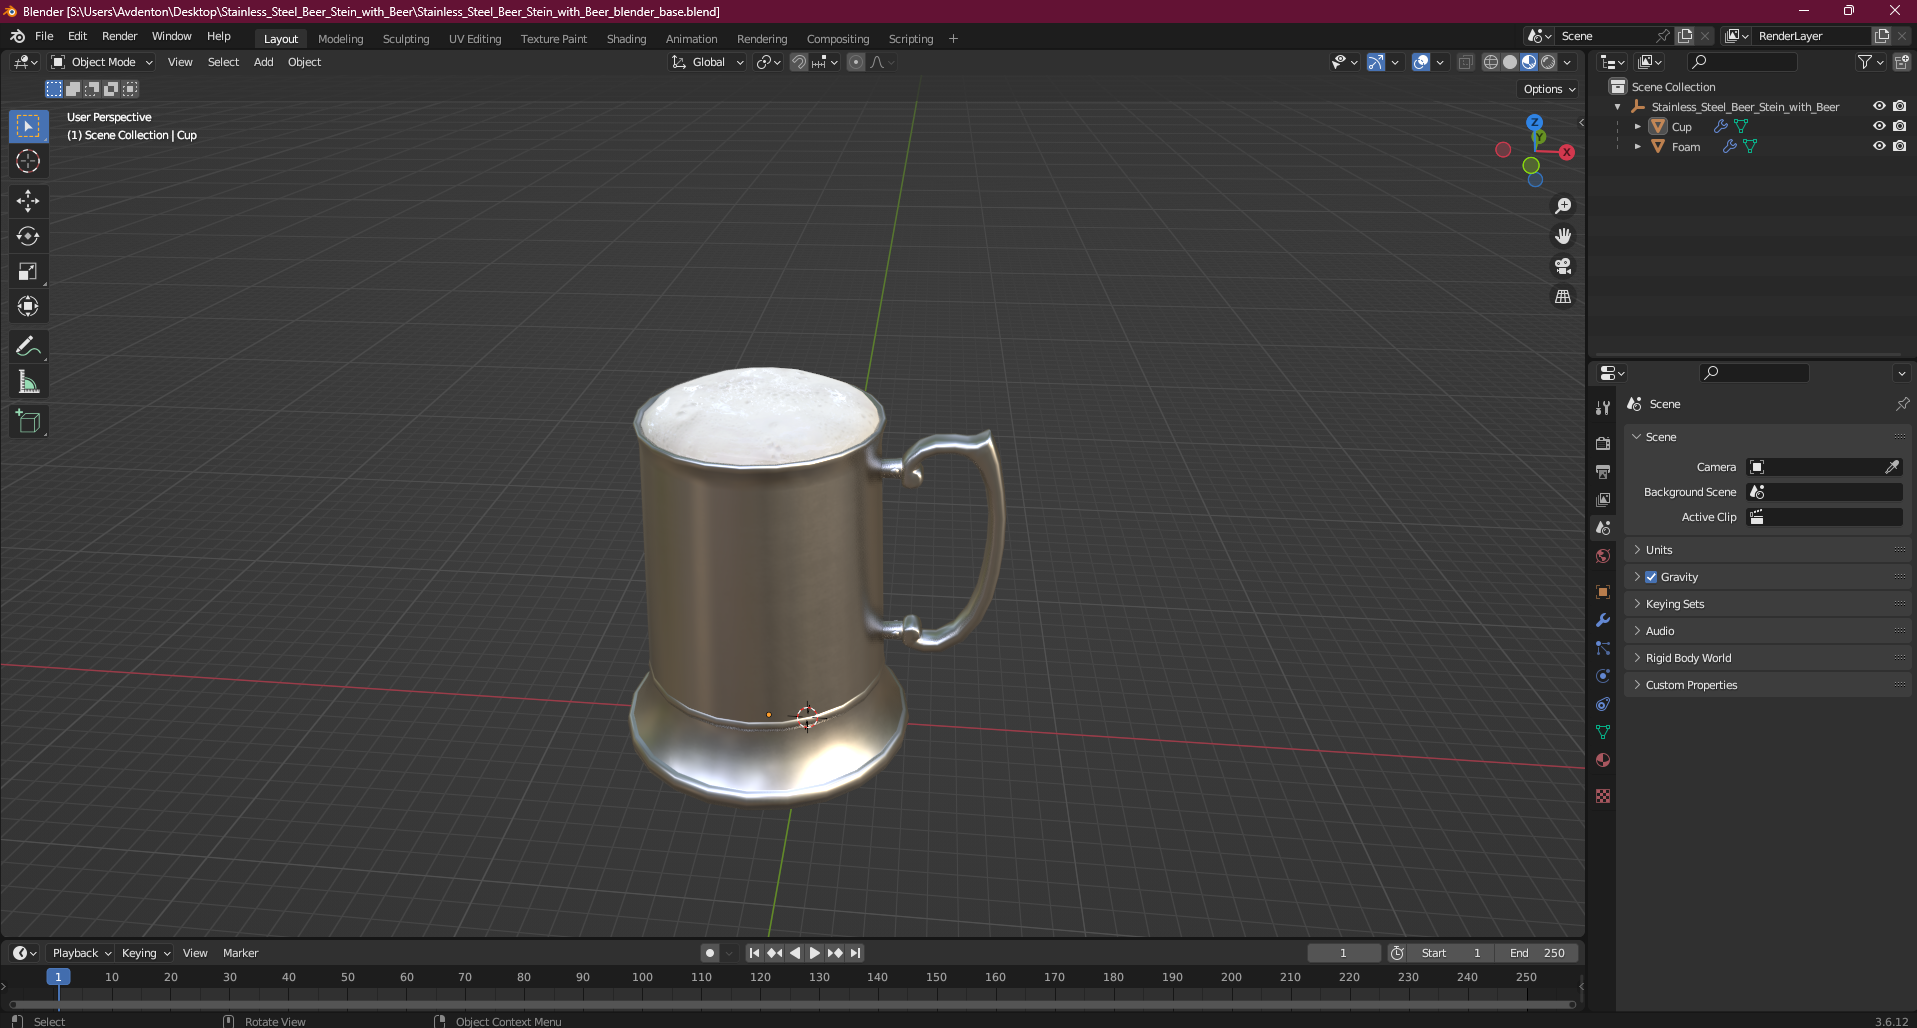
Task: Select the Measure tool
Action: (28, 382)
